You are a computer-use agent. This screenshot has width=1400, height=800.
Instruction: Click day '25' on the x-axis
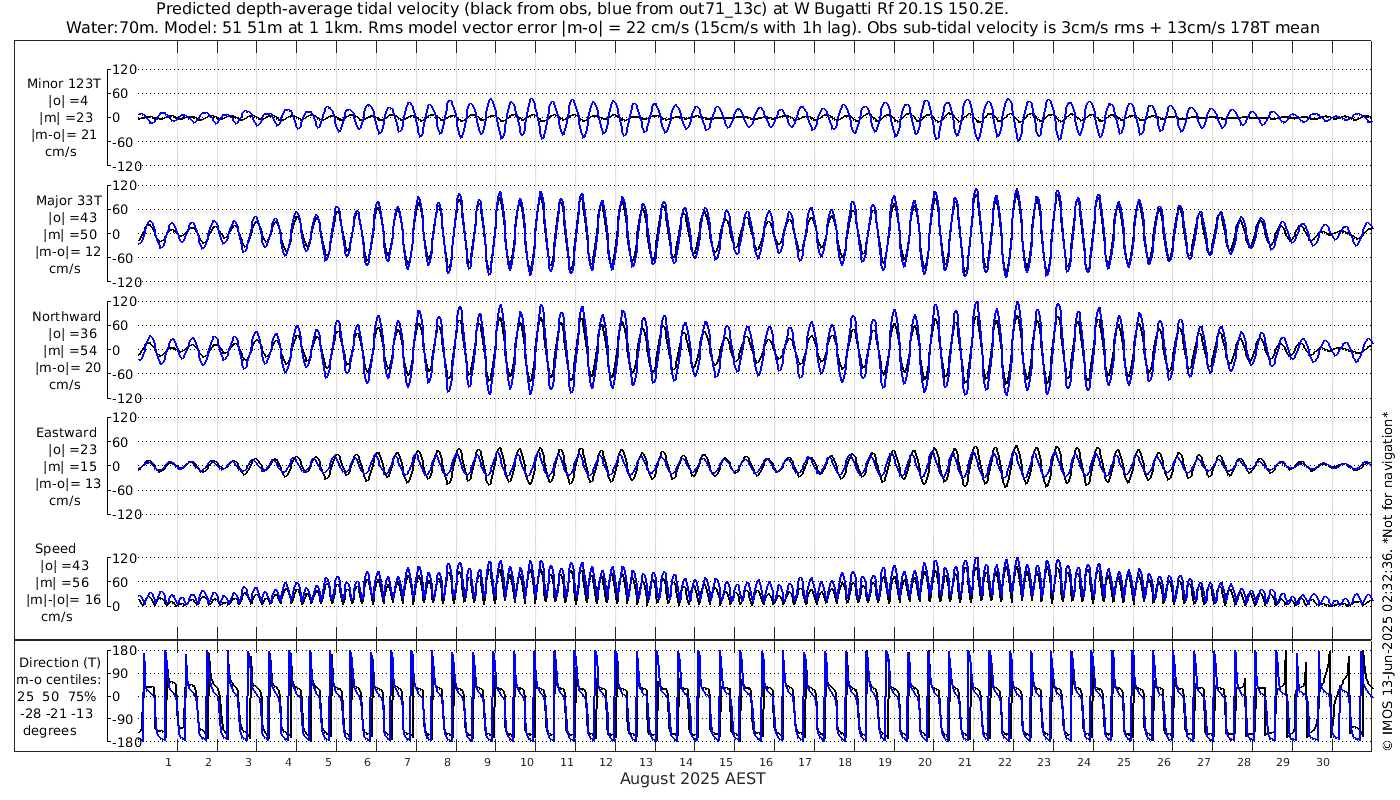pos(1124,762)
